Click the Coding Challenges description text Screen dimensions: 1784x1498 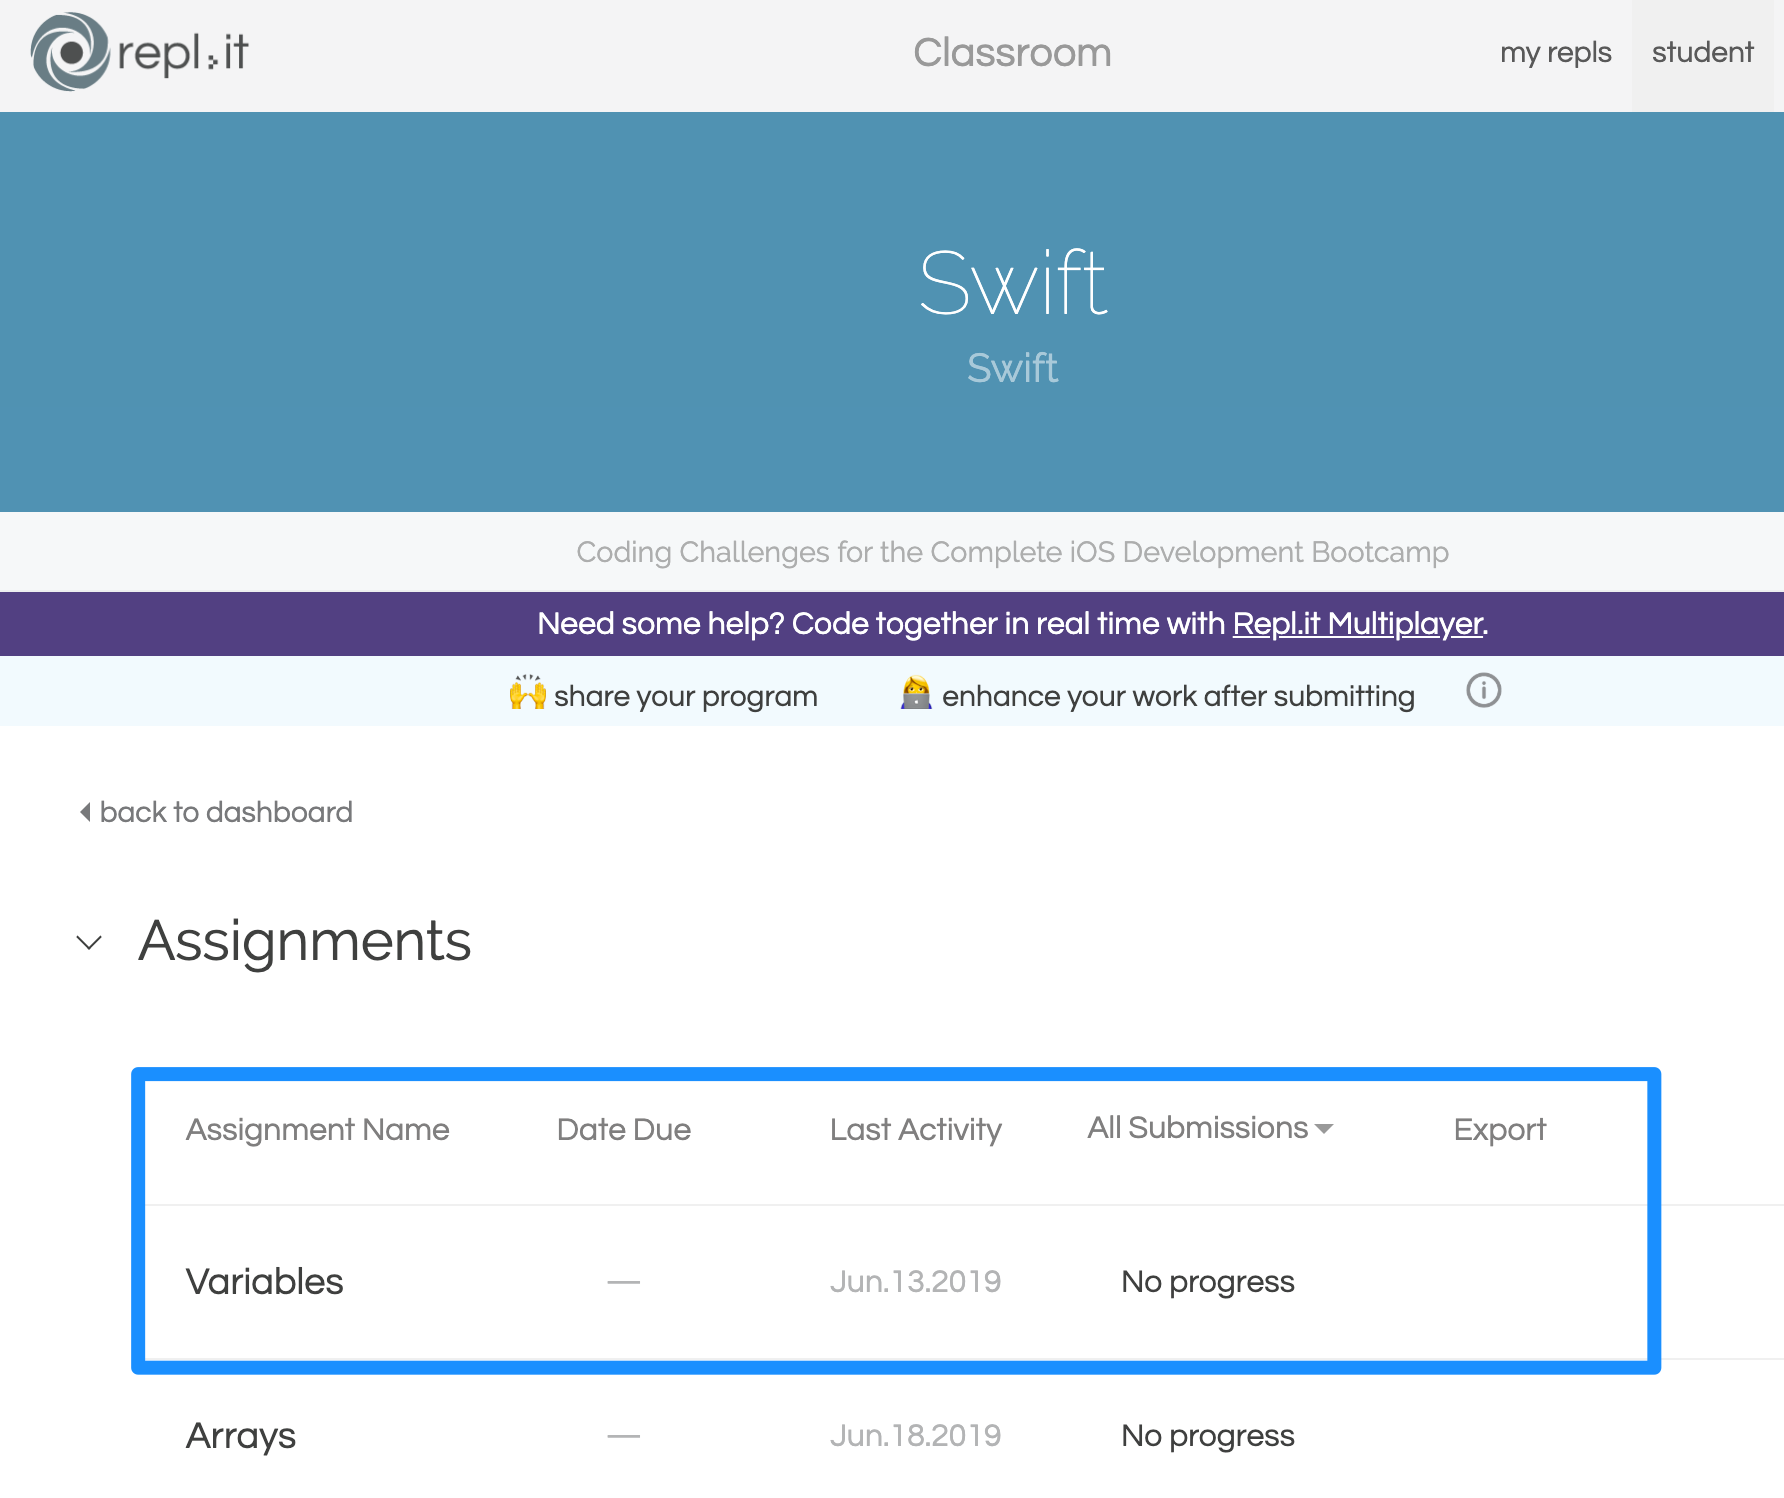pos(1012,552)
